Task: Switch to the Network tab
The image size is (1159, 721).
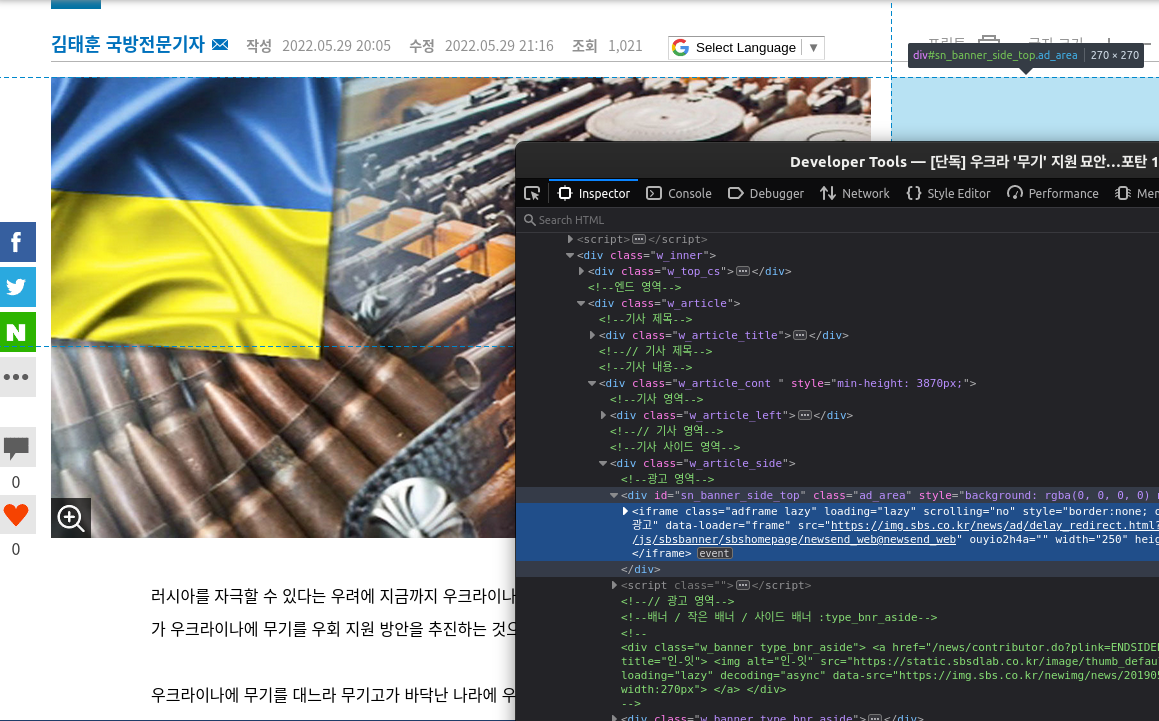Action: tap(854, 193)
